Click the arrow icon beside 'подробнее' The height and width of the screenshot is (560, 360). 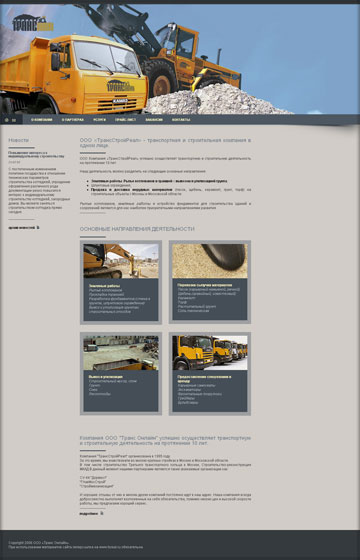coord(102,514)
